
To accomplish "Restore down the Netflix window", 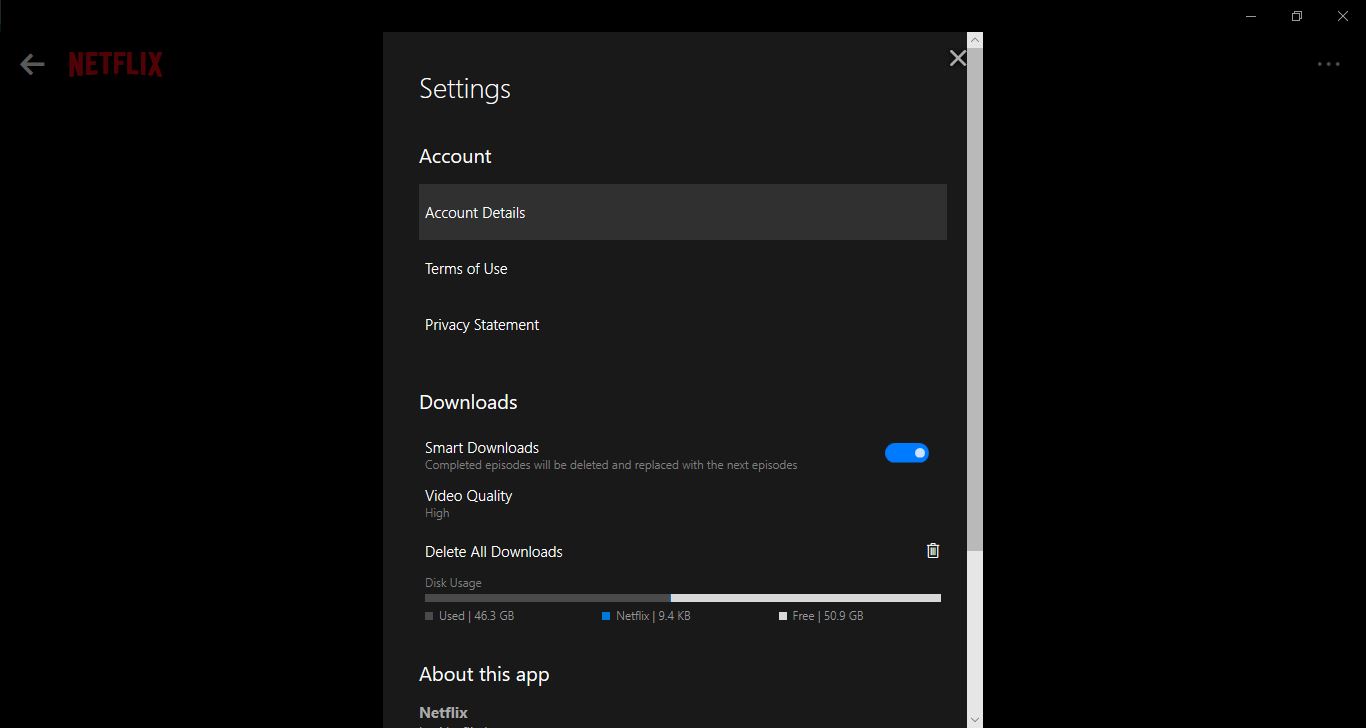I will point(1297,16).
